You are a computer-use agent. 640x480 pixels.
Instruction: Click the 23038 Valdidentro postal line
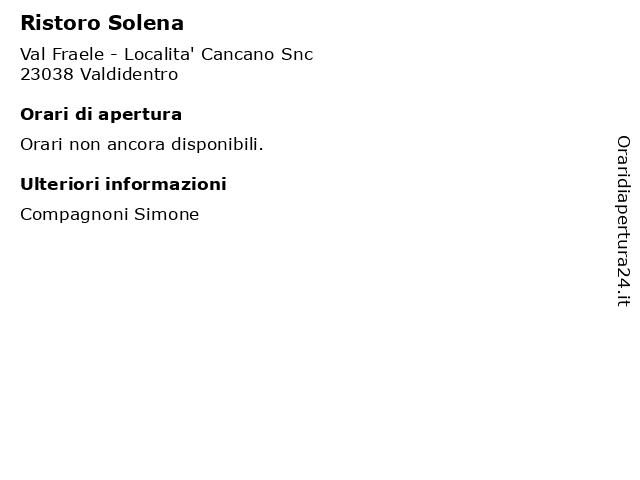pyautogui.click(x=99, y=74)
